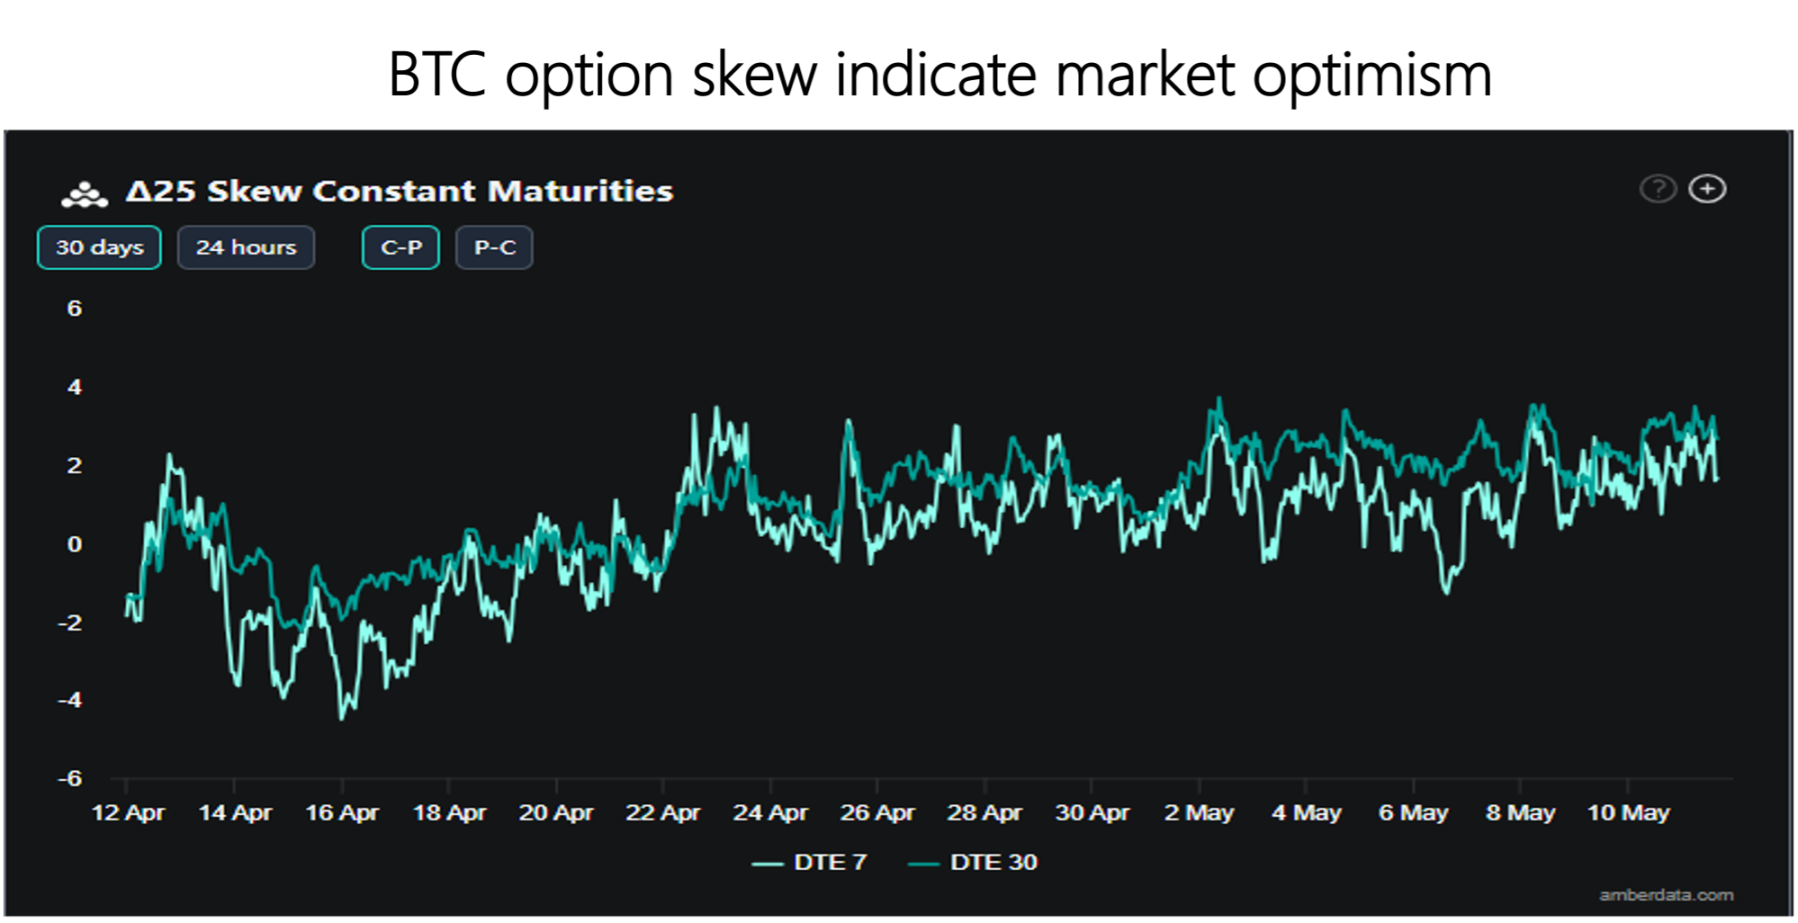This screenshot has height=923, width=1798.
Task: Toggle DTE 30 series in legend
Action: (973, 862)
